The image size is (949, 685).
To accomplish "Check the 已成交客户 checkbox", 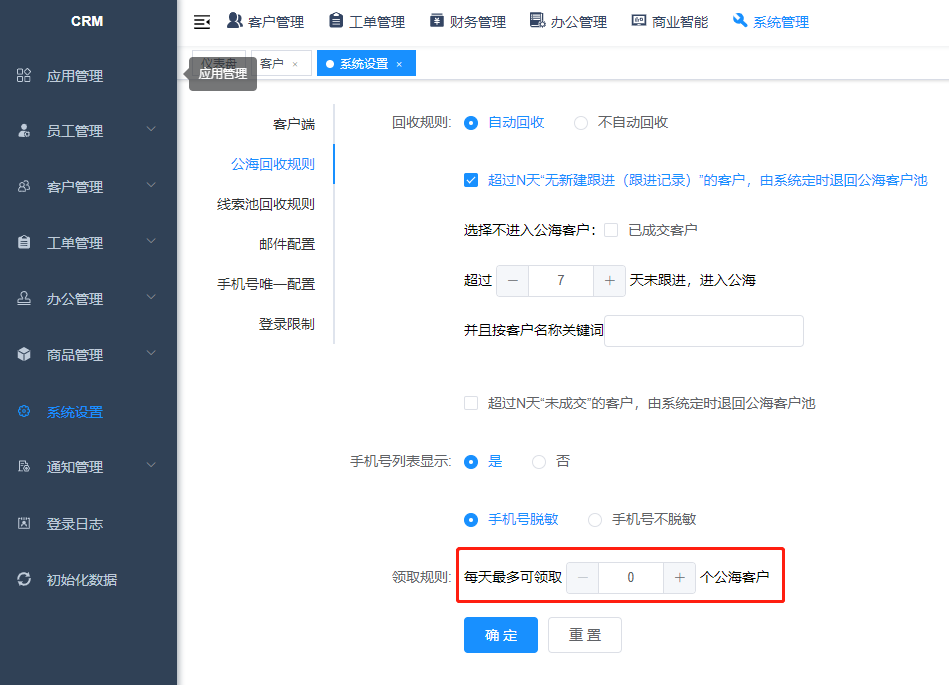I will coord(611,230).
